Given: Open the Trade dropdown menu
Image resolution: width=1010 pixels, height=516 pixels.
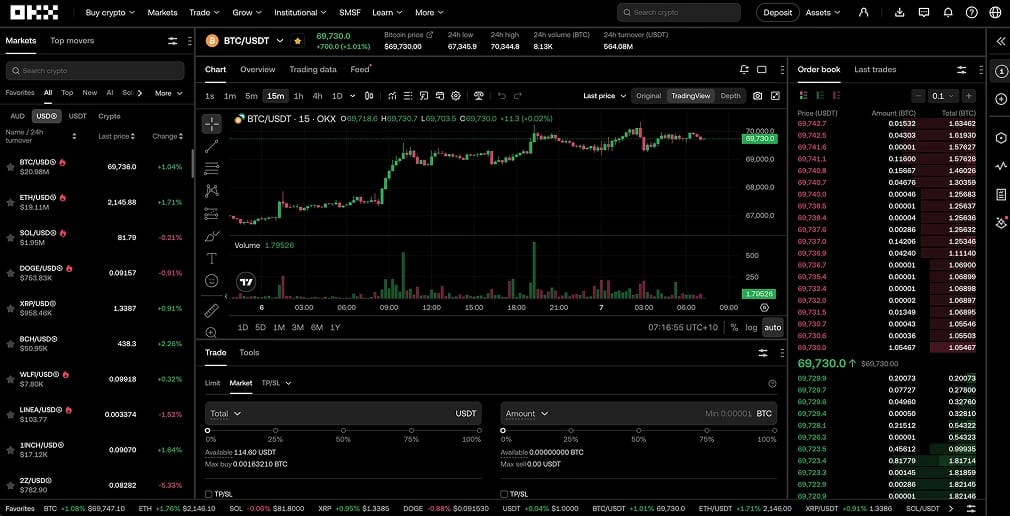Looking at the screenshot, I should tap(204, 12).
